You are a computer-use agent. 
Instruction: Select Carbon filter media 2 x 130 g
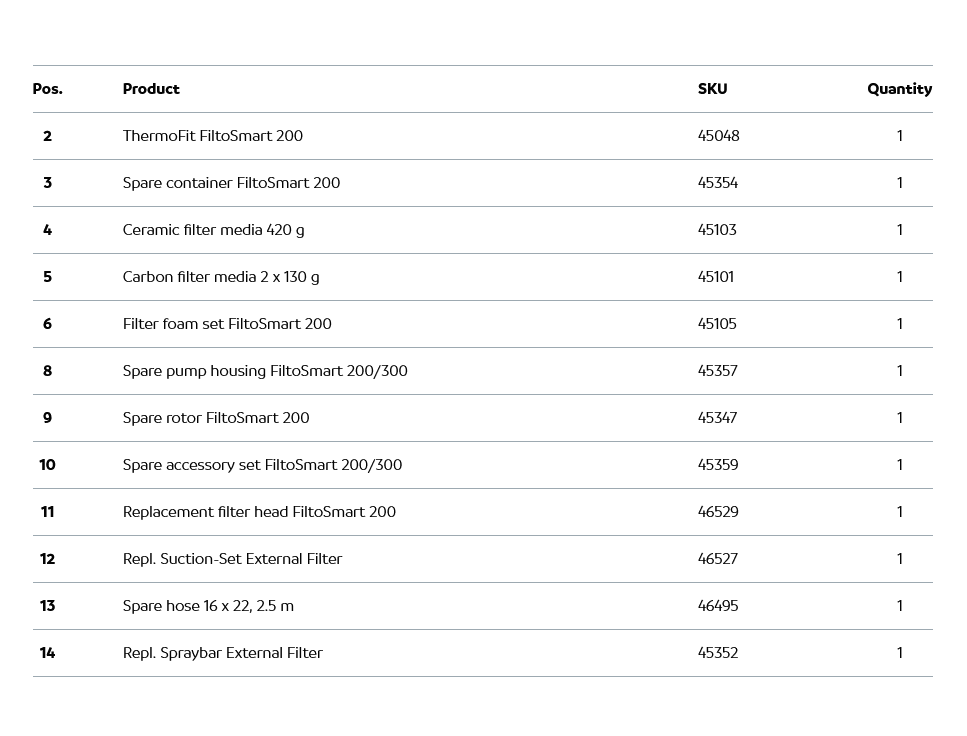[221, 277]
